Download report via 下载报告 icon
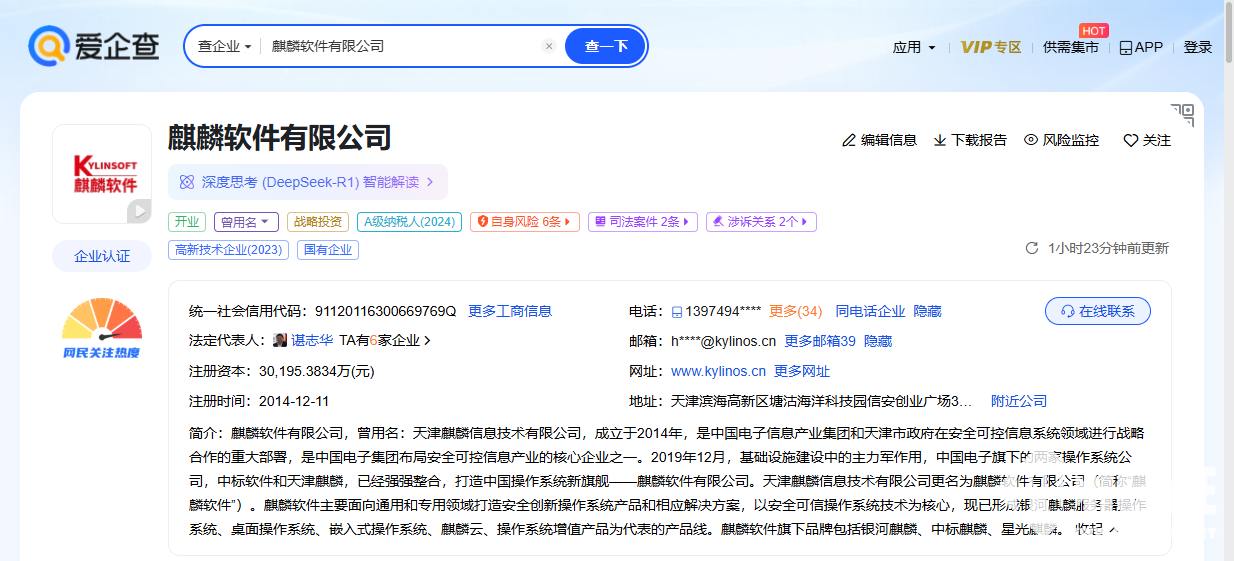Viewport: 1234px width, 561px height. point(940,140)
